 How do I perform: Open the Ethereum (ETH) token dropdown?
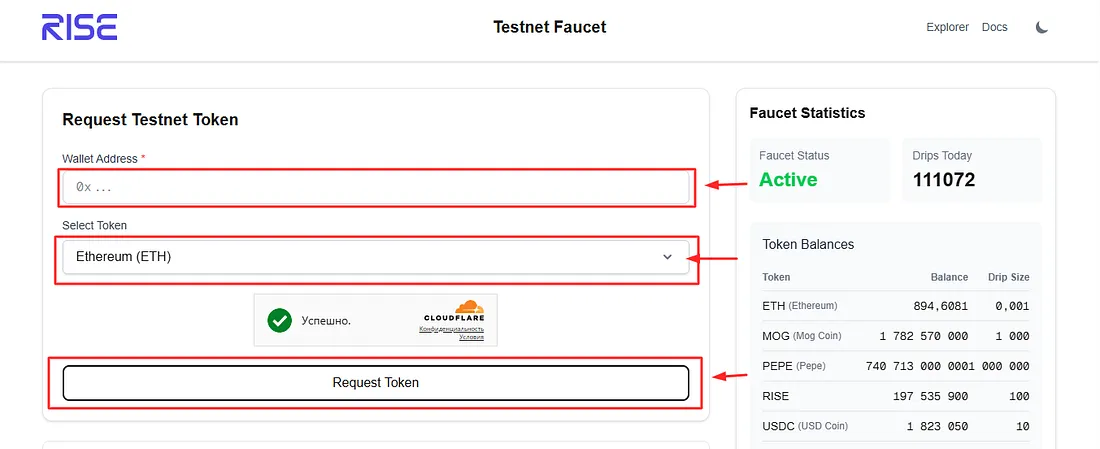click(376, 257)
